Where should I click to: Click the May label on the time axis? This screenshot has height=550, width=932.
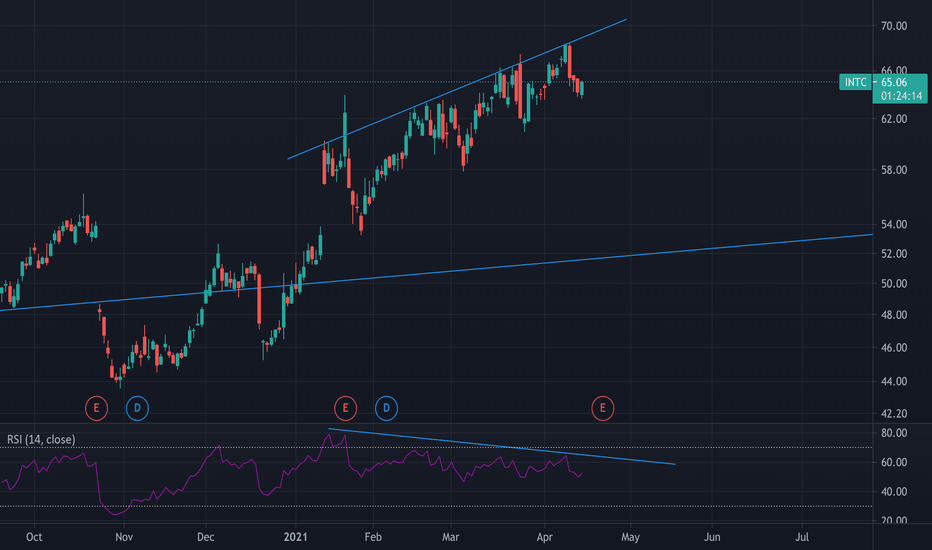coord(630,537)
